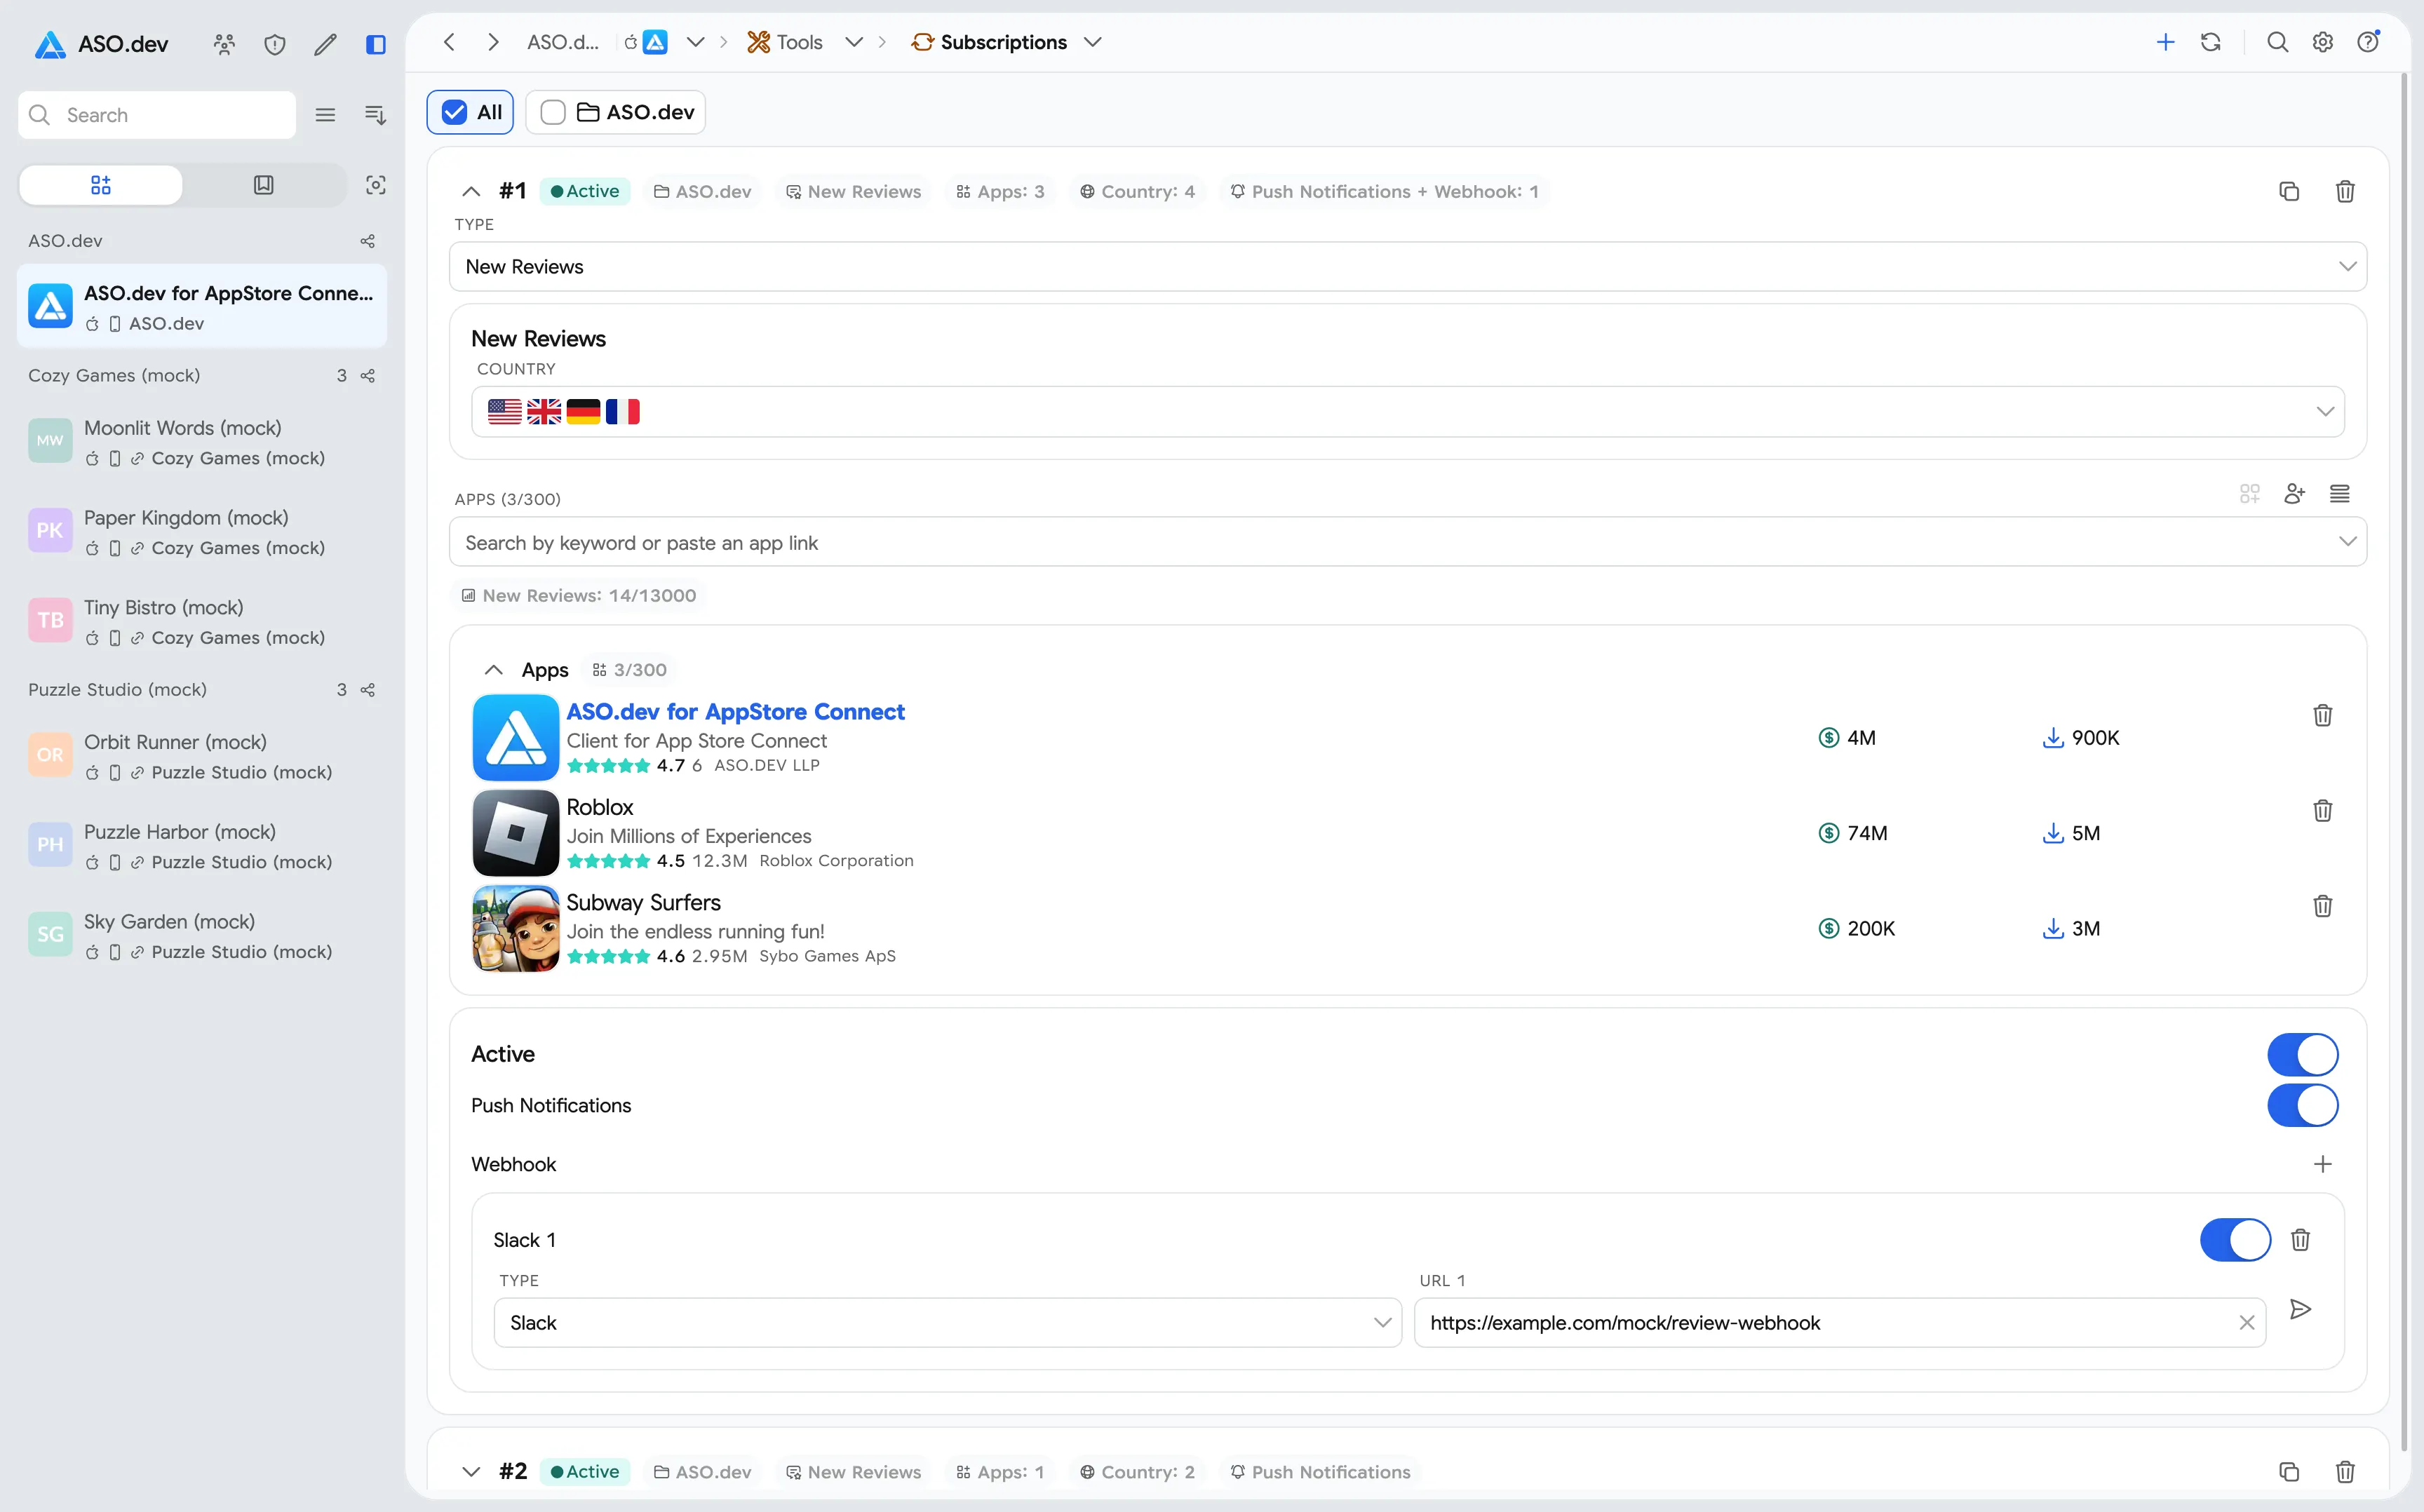
Task: Delete Roblox from the apps list
Action: 2322,810
